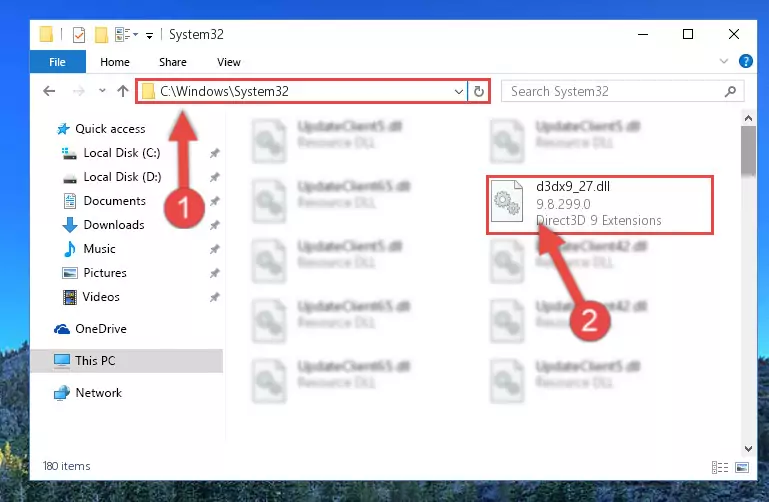This screenshot has width=769, height=502.
Task: Click the pin icon beside Pictures
Action: [x=214, y=273]
